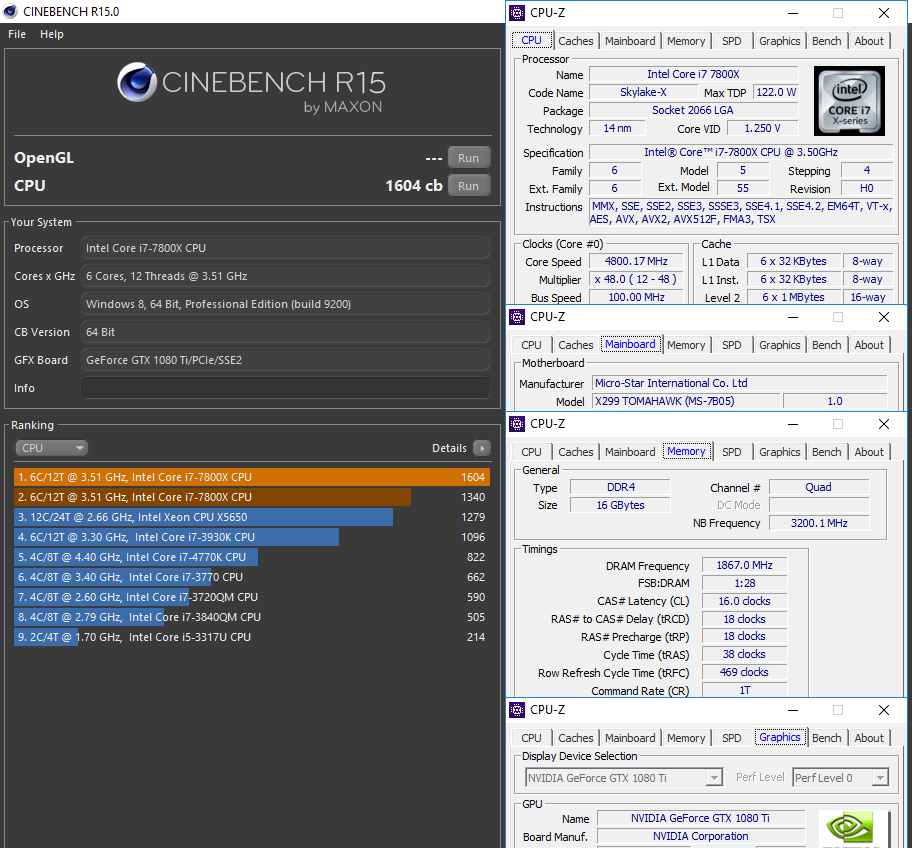Open Caches tab in Memory CPU-Z window
Viewport: 912px width, 848px height.
[576, 452]
